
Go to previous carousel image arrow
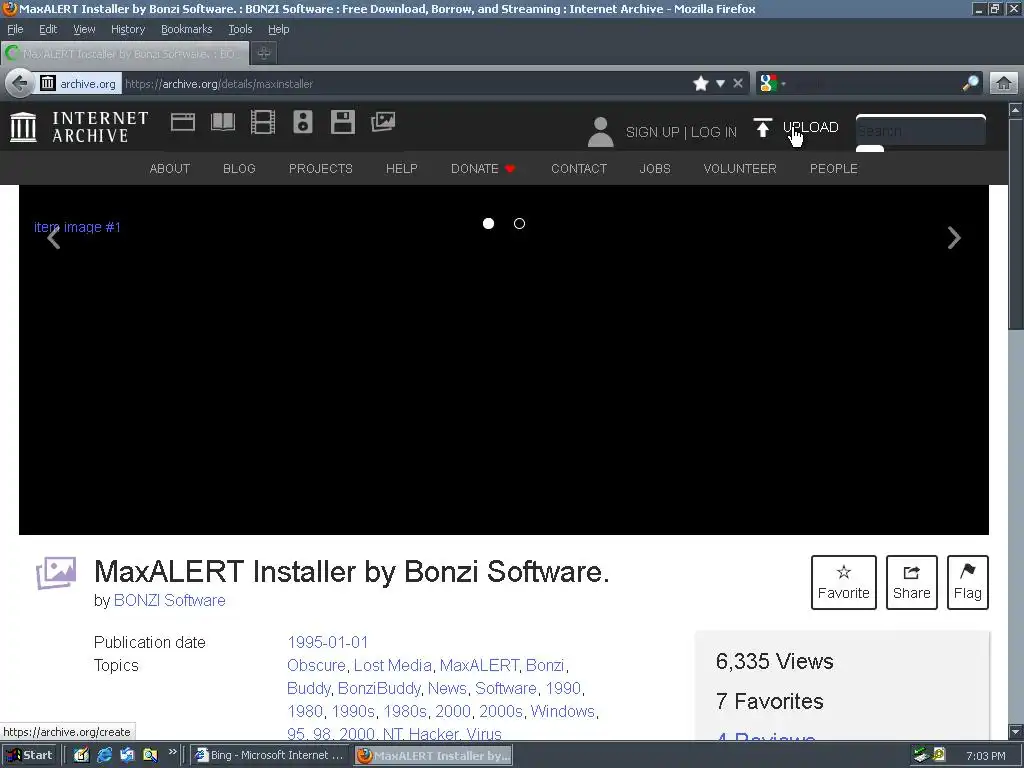pos(54,238)
